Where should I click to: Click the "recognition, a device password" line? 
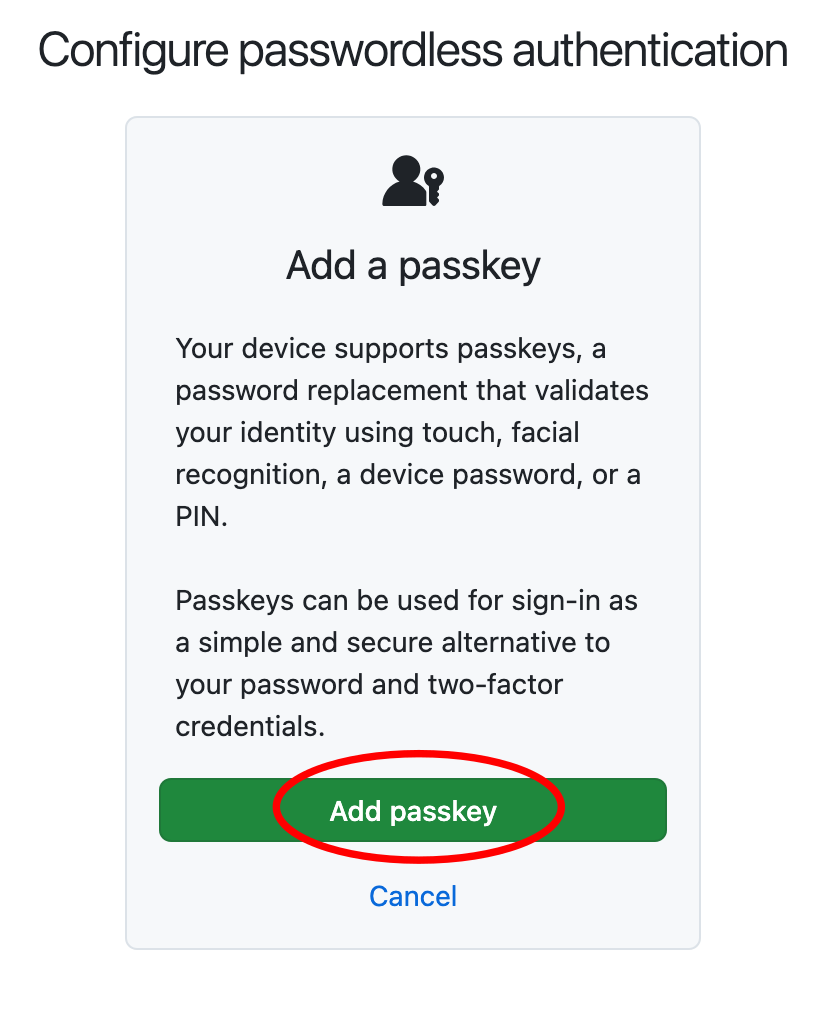pos(408,474)
